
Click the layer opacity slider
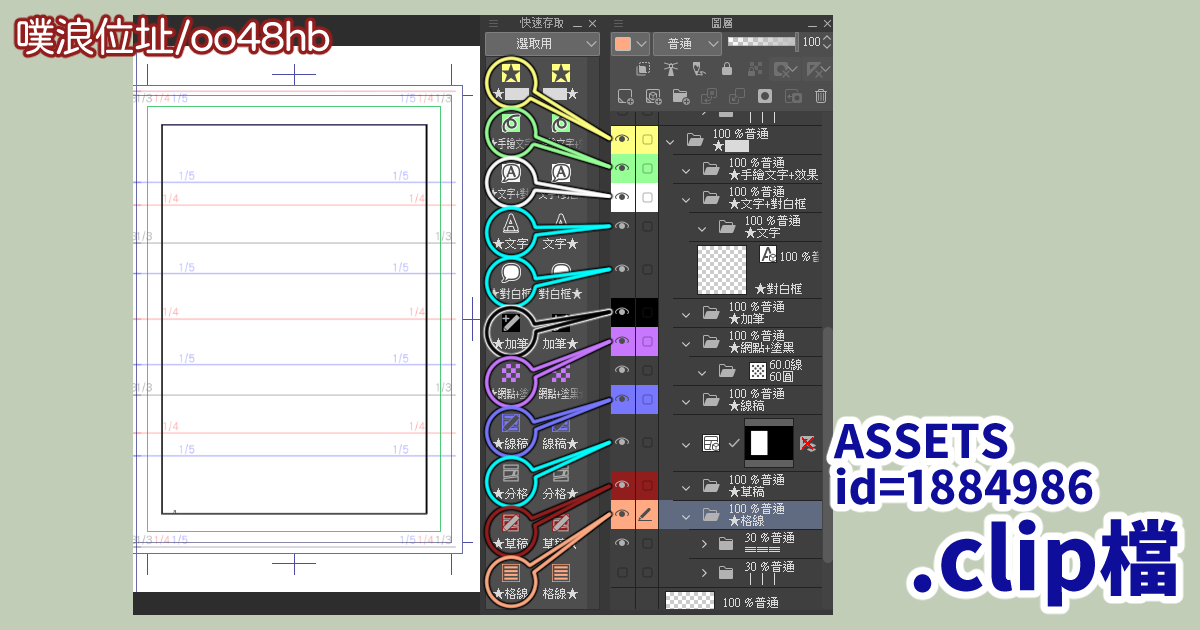pyautogui.click(x=761, y=42)
